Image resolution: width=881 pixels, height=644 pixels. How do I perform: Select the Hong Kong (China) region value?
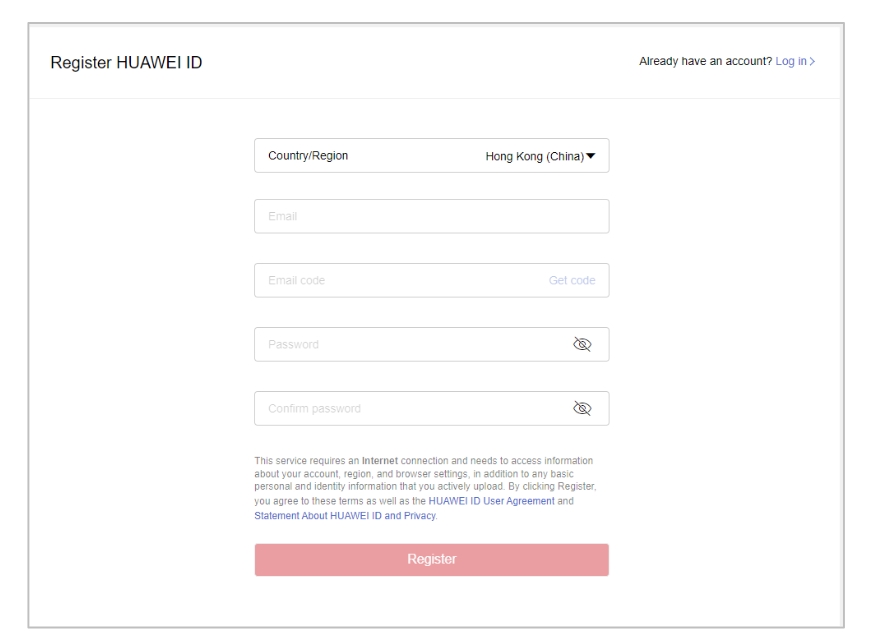pyautogui.click(x=534, y=156)
